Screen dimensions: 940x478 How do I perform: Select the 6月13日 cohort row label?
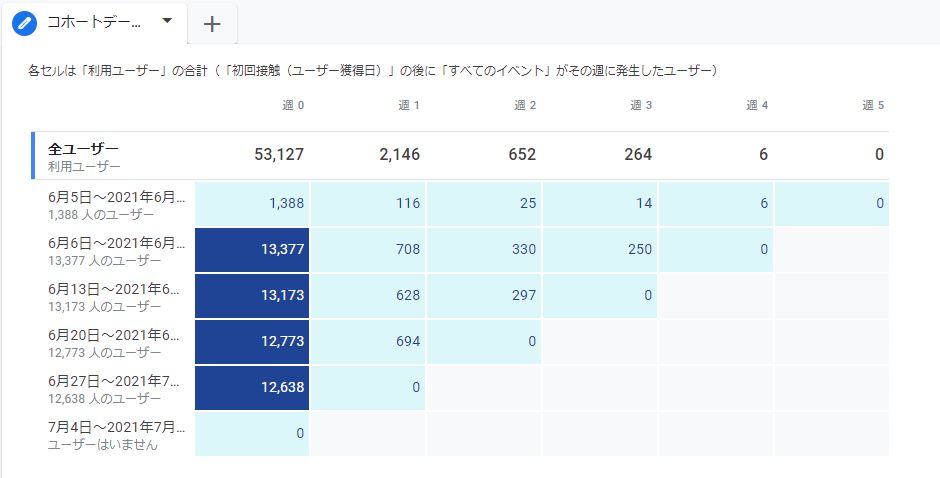(113, 297)
